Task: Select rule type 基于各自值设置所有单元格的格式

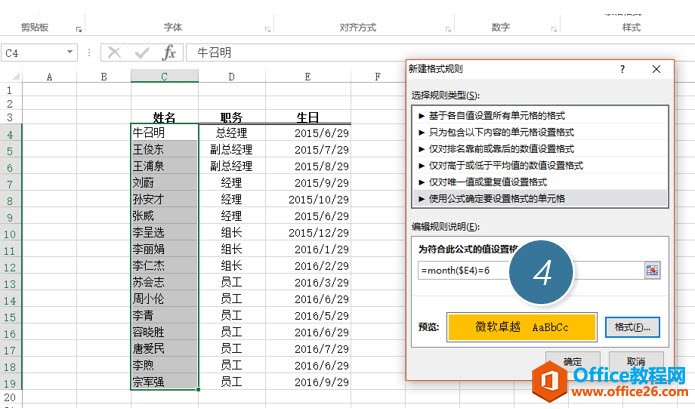Action: click(539, 116)
